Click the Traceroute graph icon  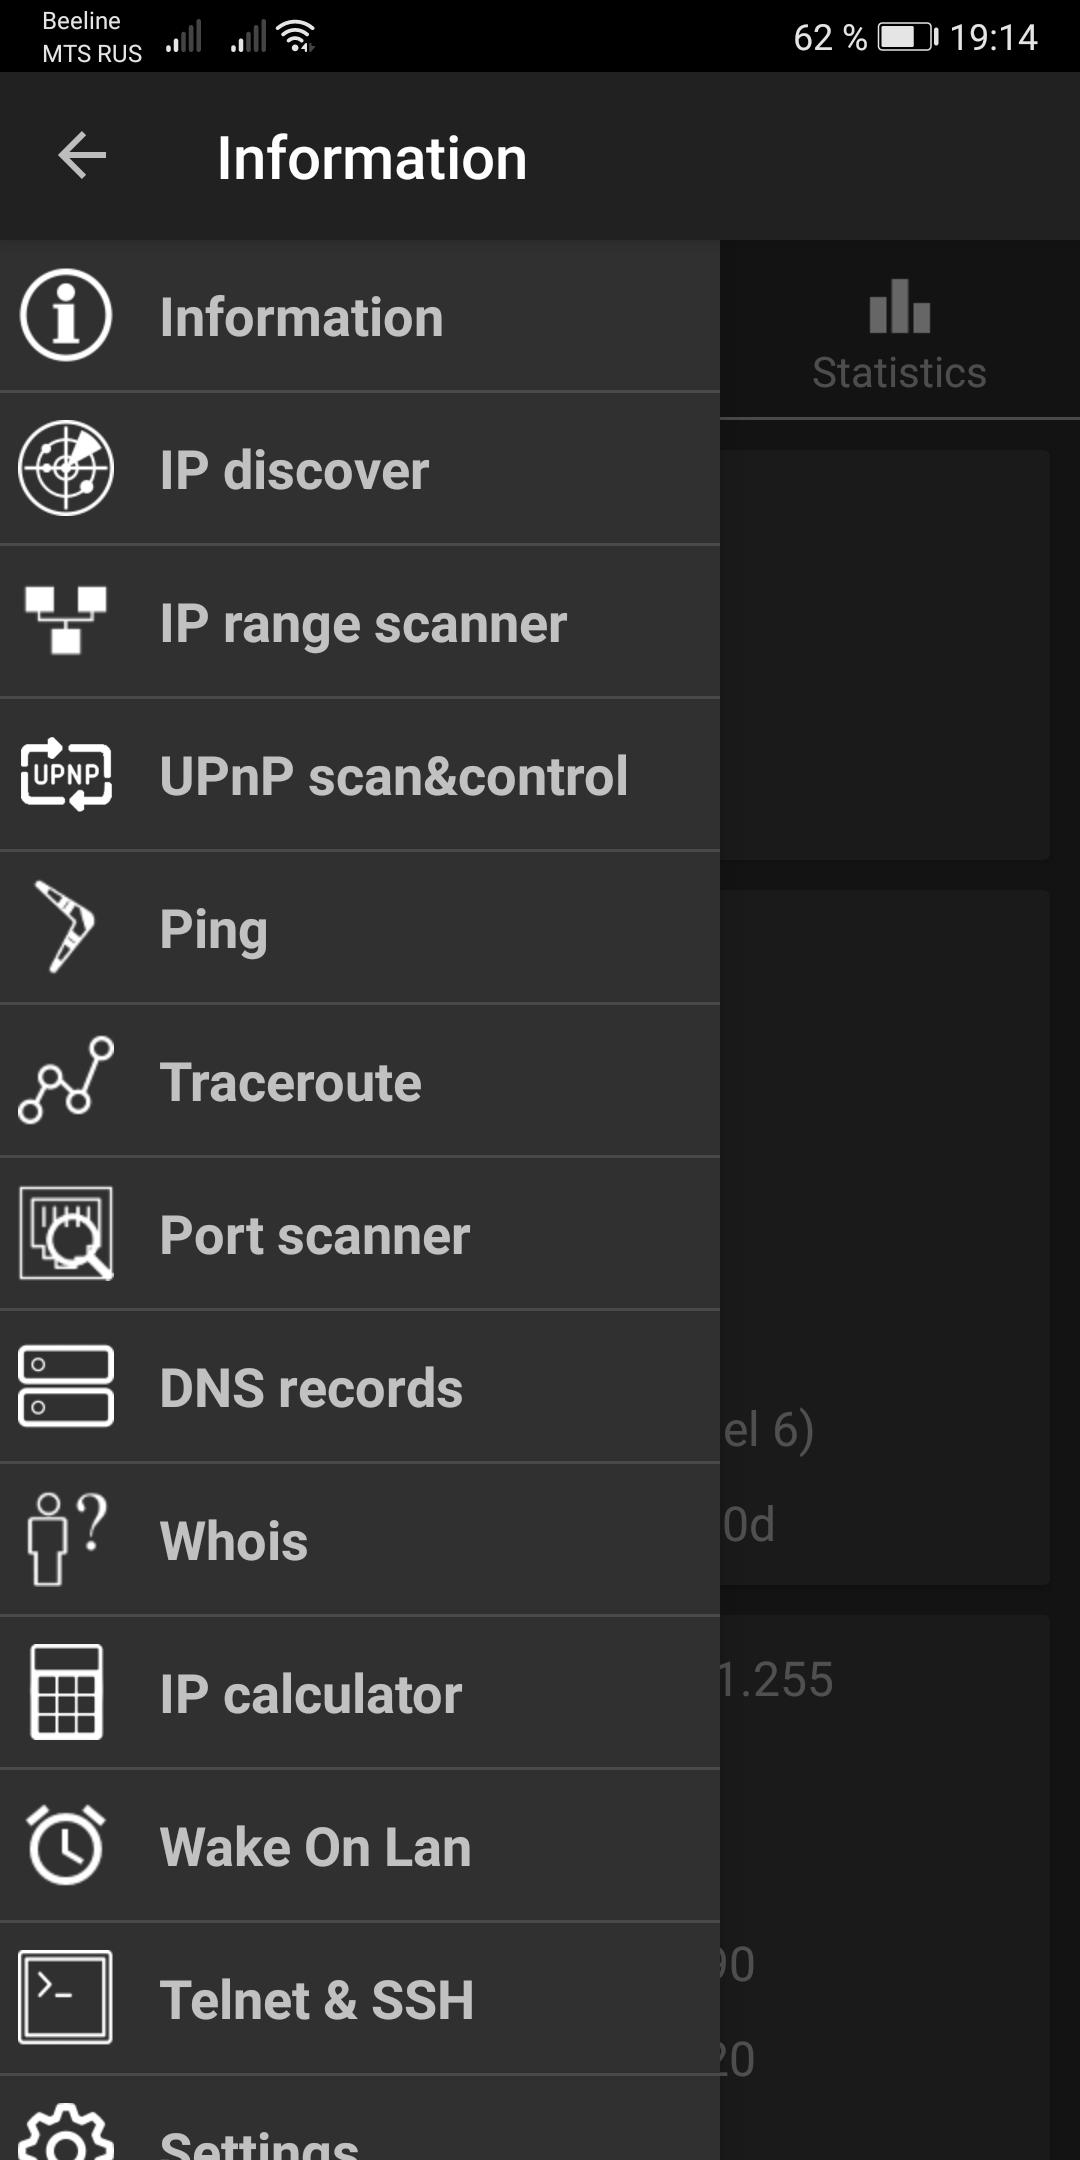tap(66, 1080)
